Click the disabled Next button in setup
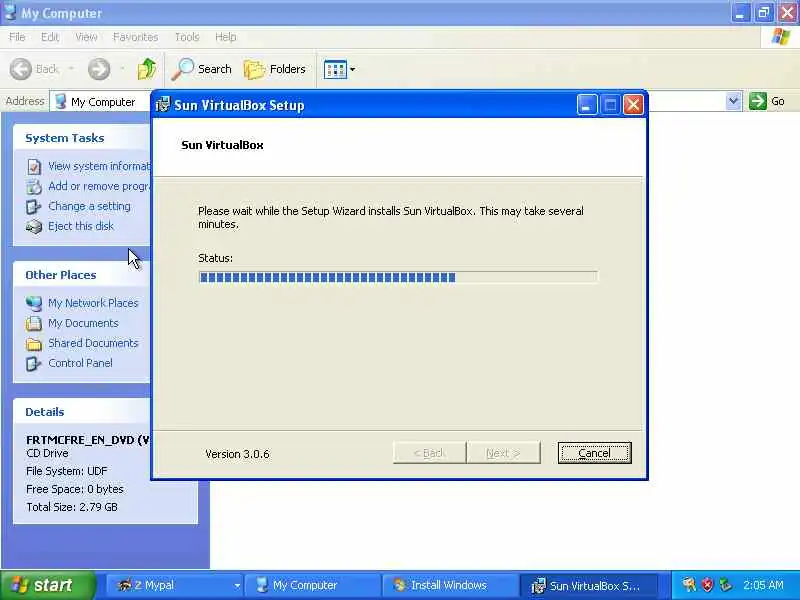Viewport: 800px width, 600px height. [x=503, y=453]
